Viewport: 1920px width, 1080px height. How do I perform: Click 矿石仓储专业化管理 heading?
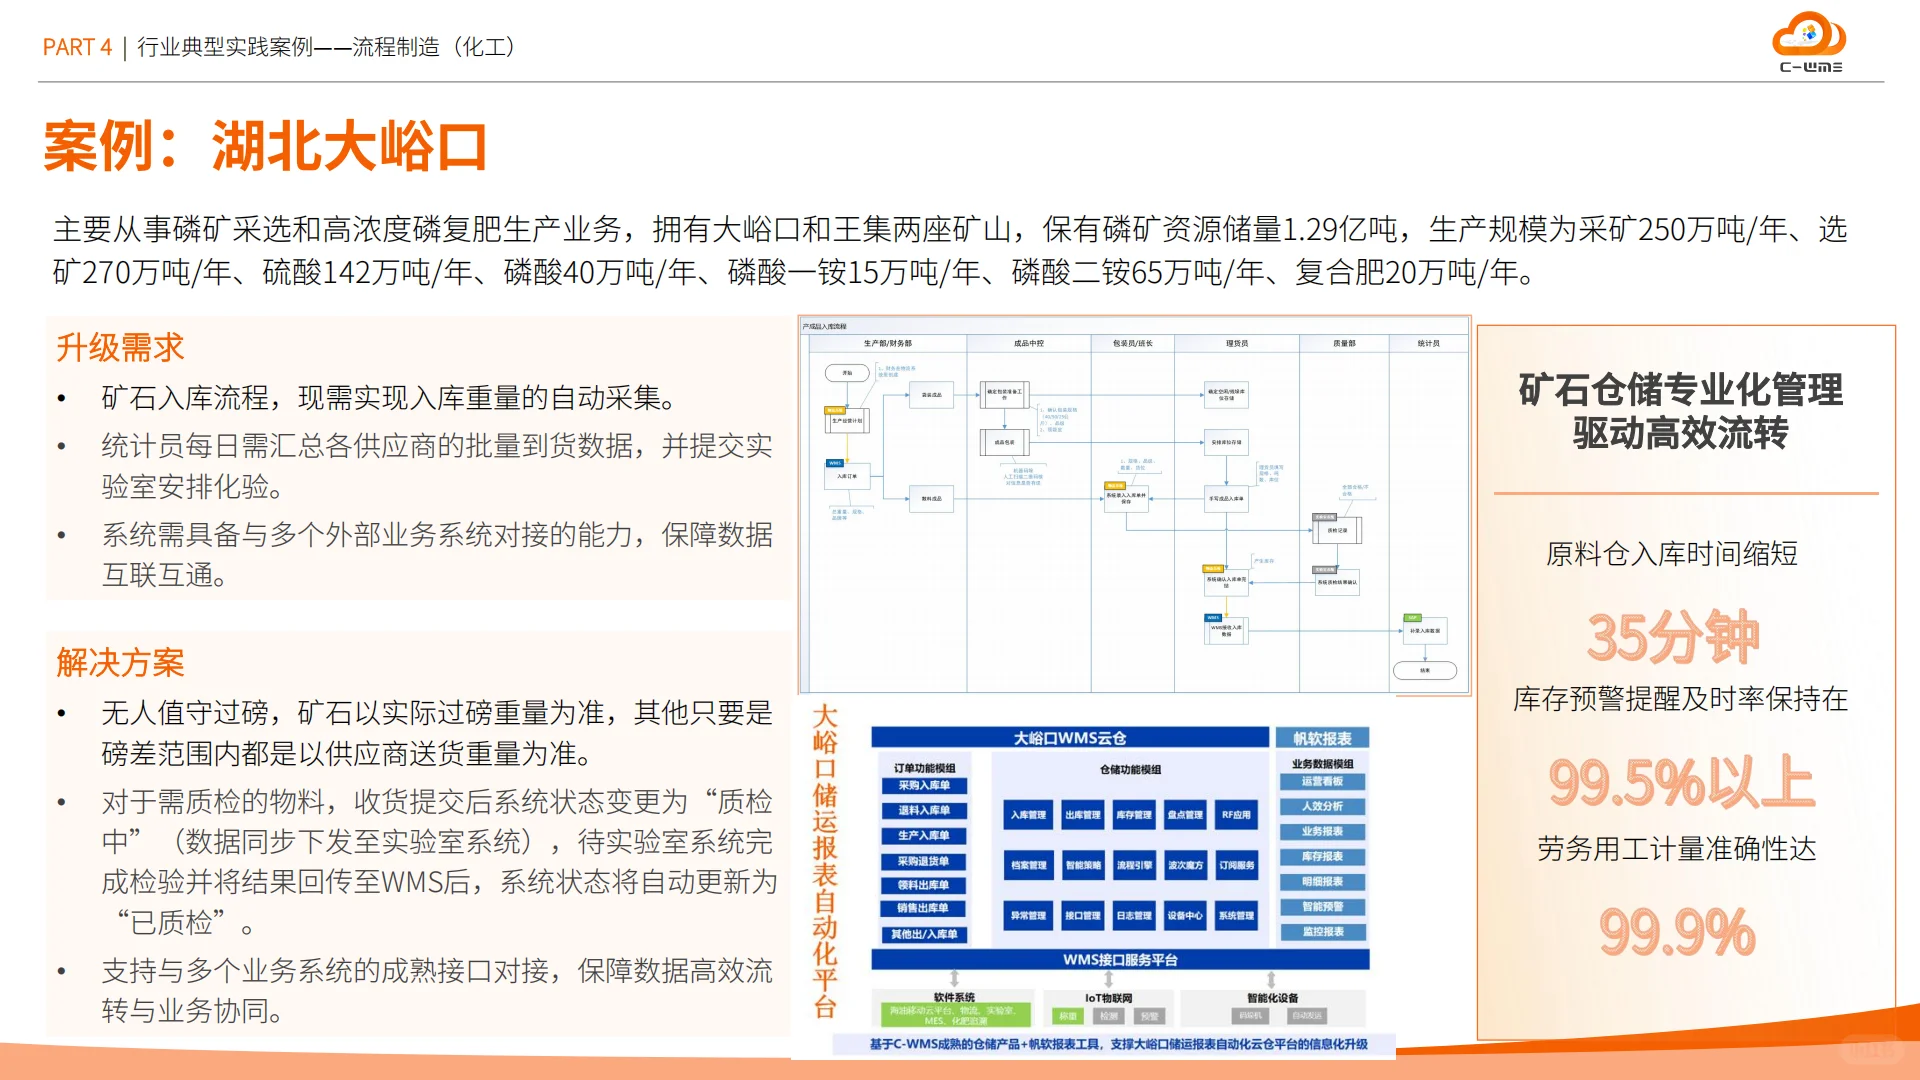pyautogui.click(x=1680, y=389)
